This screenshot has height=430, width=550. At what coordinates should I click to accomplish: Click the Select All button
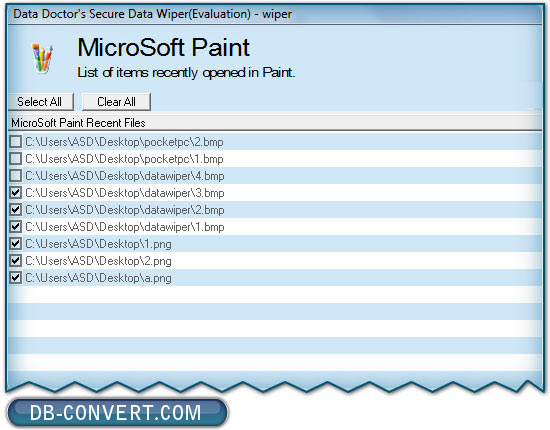point(41,102)
